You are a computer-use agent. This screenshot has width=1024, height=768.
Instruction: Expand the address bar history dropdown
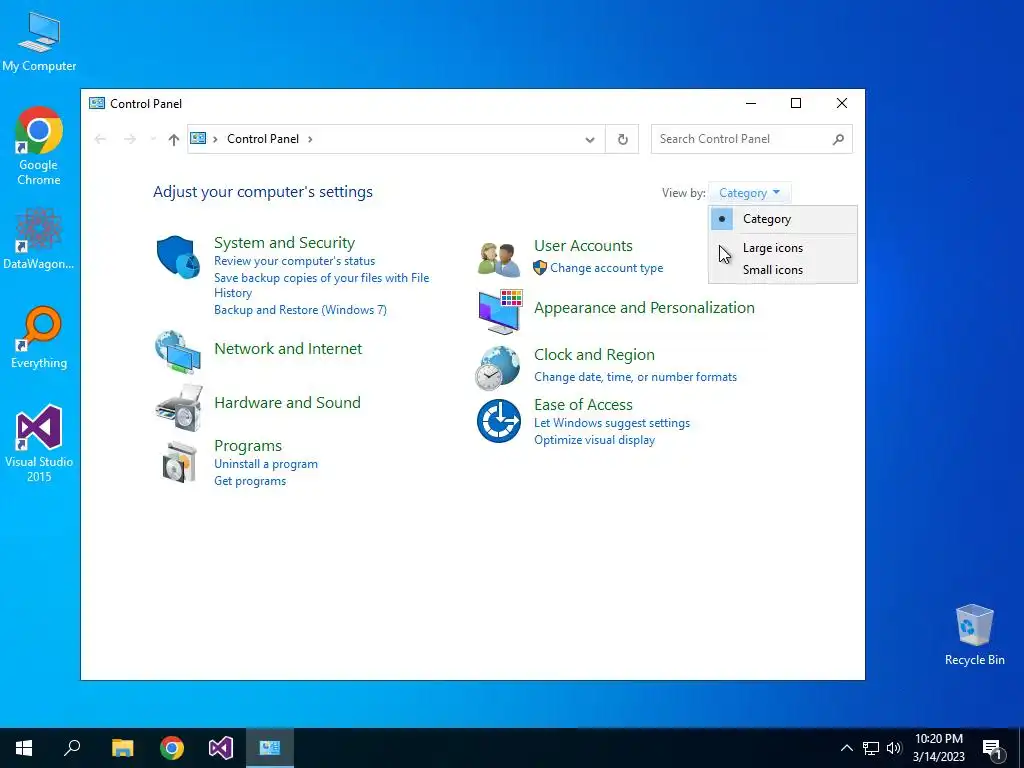[x=590, y=139]
